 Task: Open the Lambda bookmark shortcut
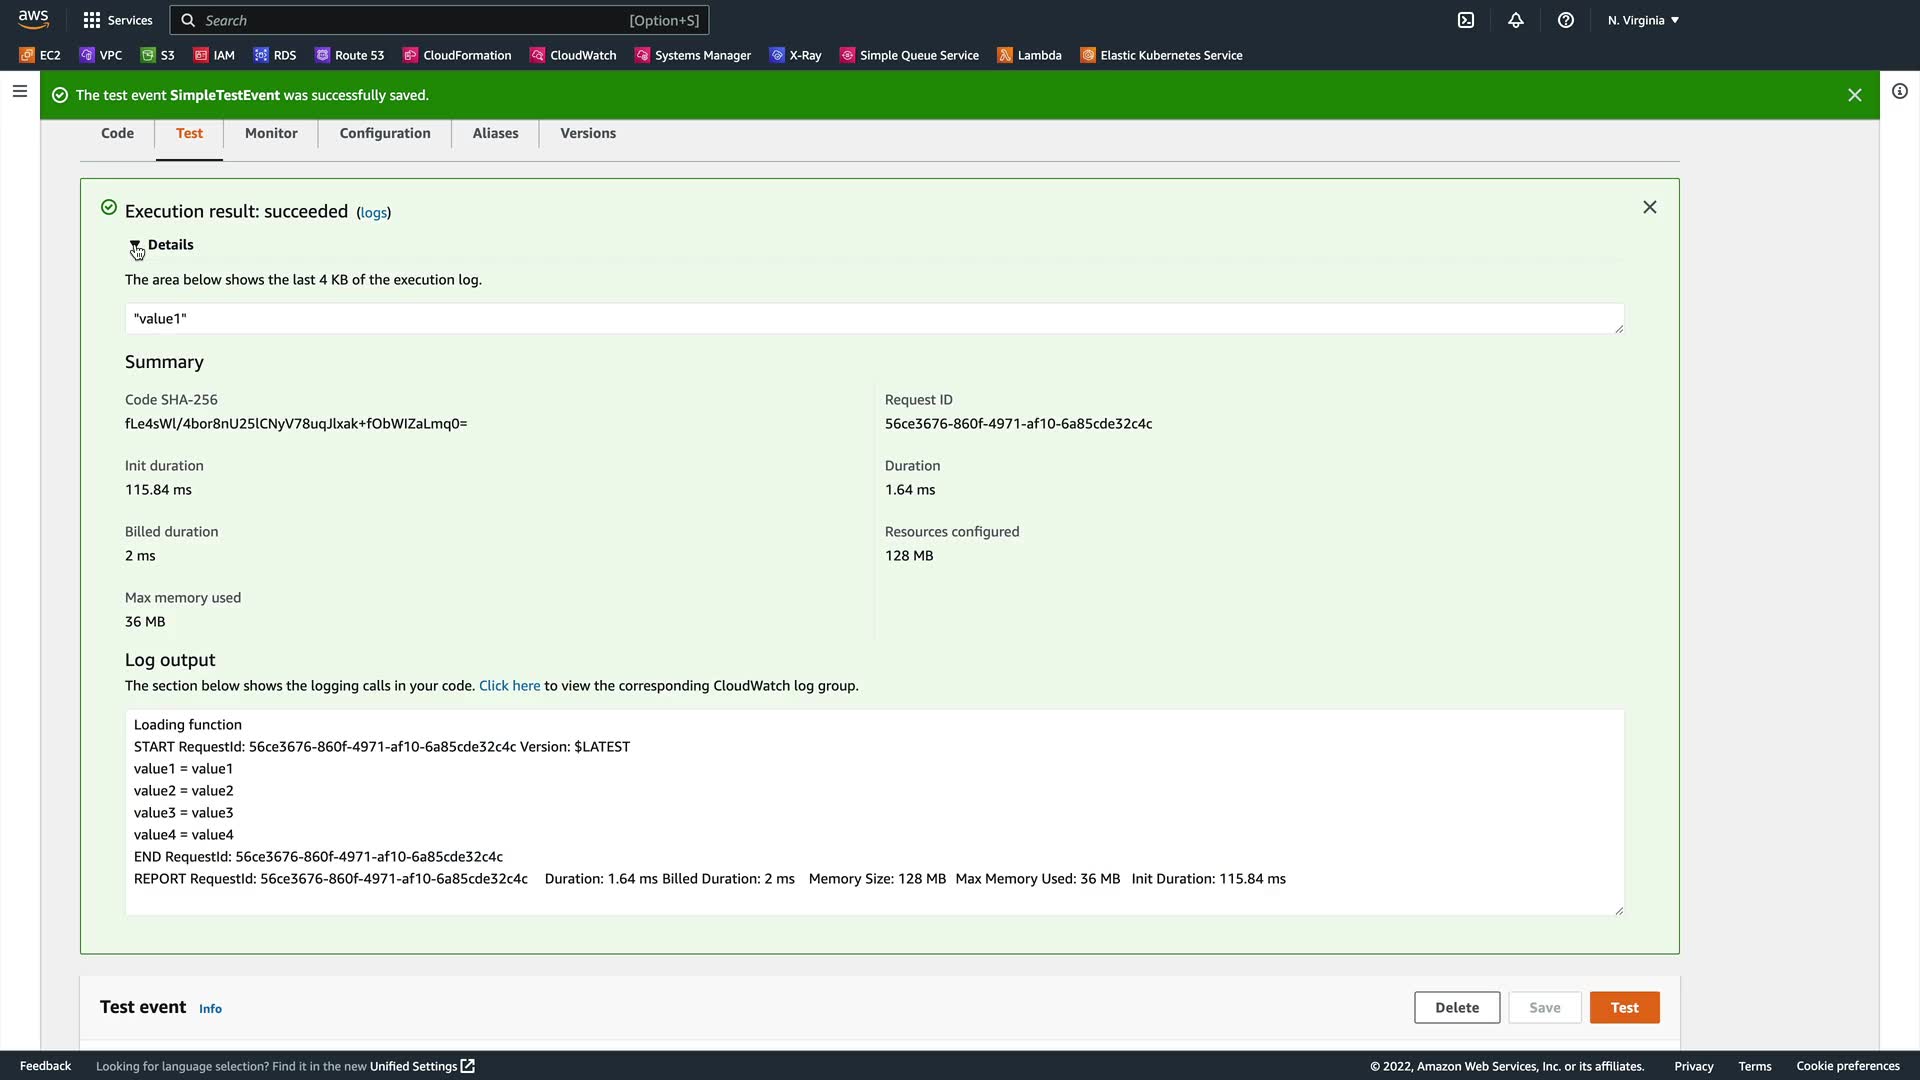(x=1029, y=55)
